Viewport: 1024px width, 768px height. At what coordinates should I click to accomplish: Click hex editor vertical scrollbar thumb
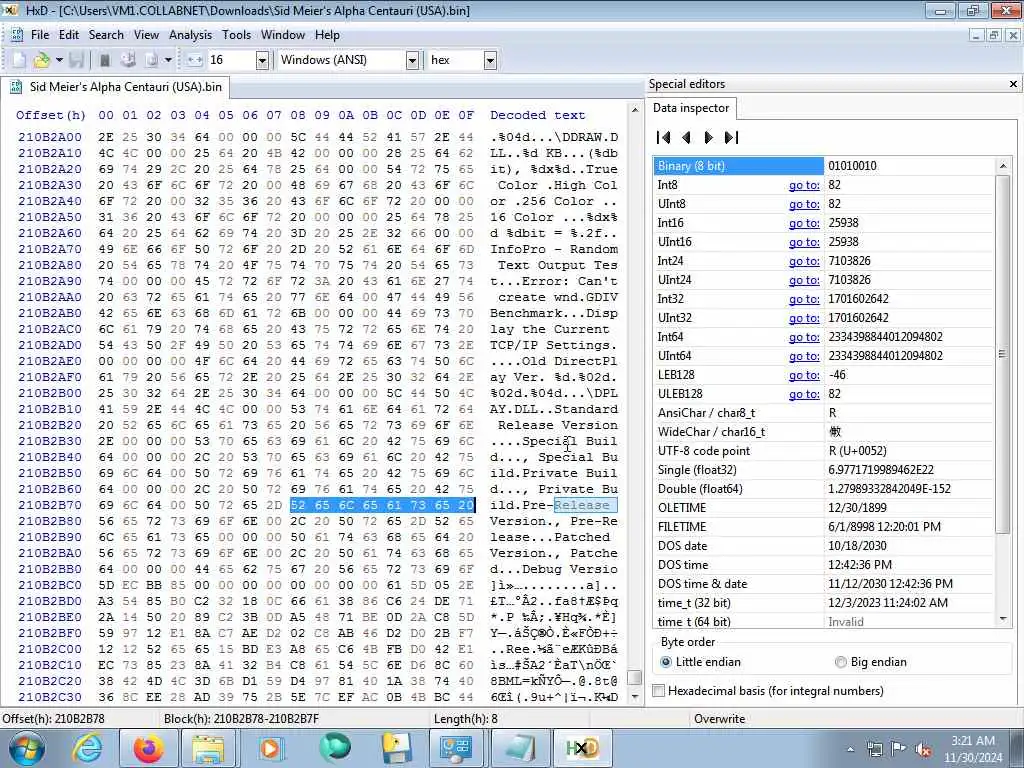[x=634, y=677]
